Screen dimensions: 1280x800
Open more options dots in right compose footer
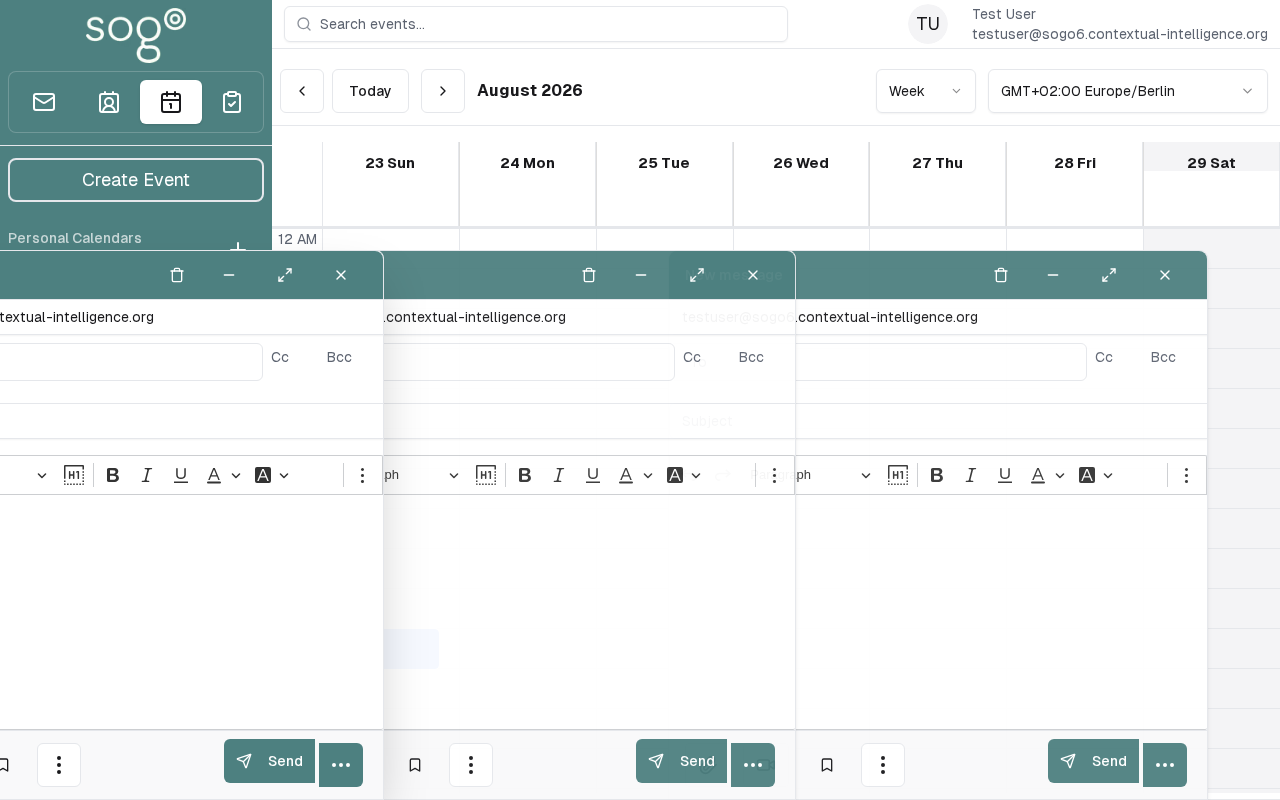coord(883,765)
